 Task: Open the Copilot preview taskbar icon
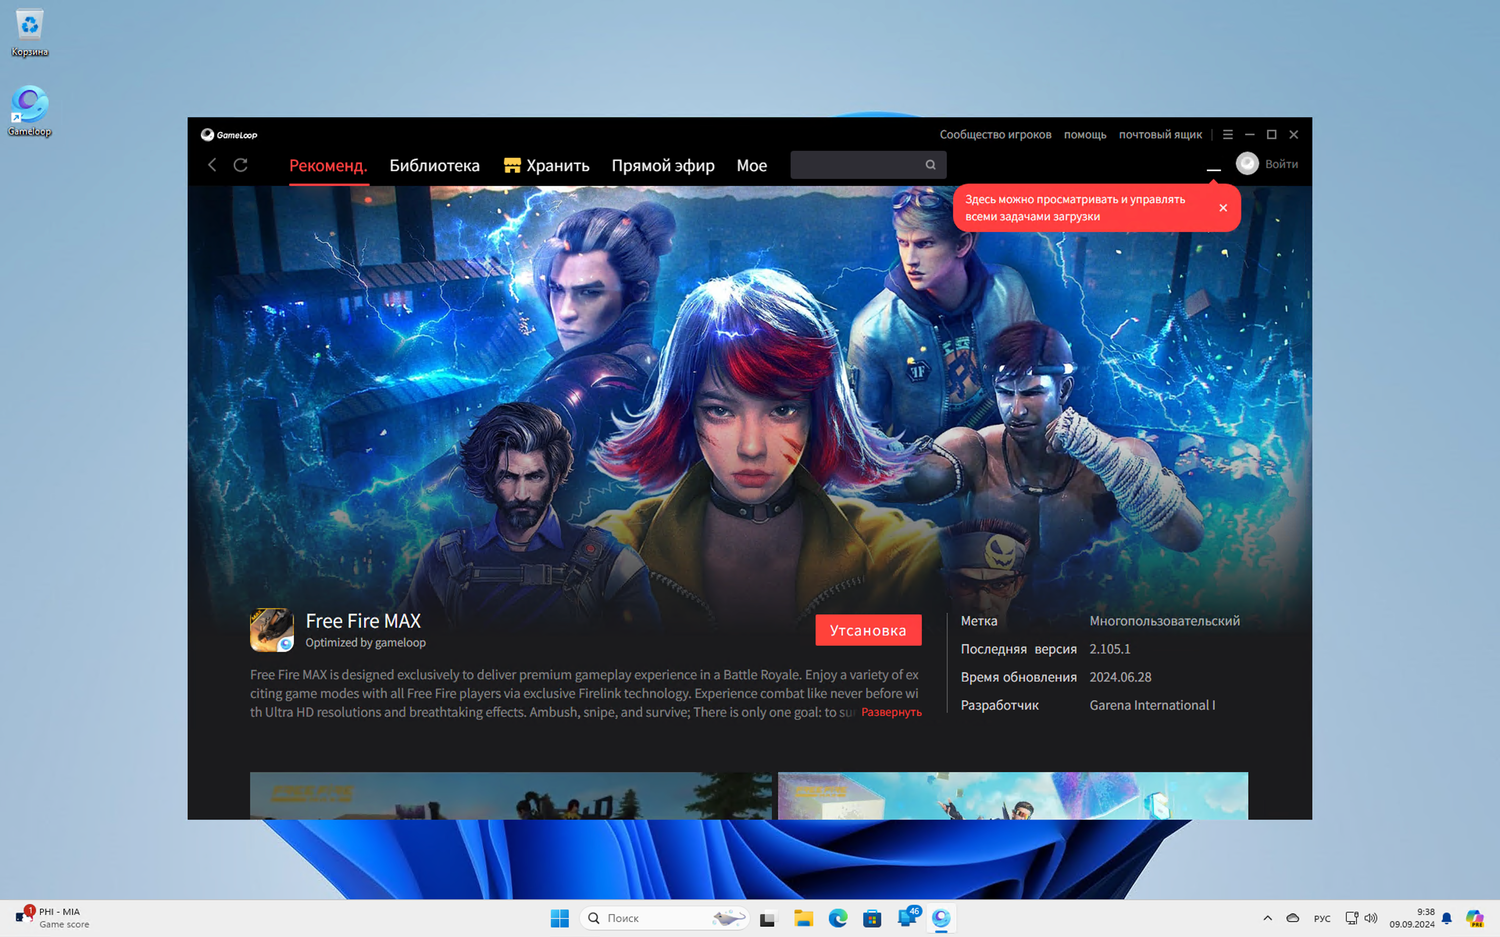point(1475,918)
